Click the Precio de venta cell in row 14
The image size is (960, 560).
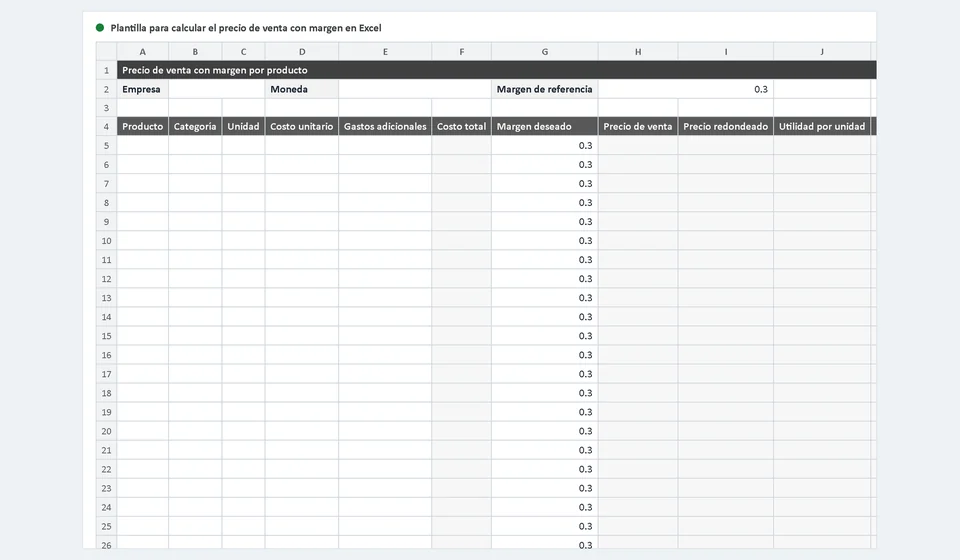coord(638,317)
